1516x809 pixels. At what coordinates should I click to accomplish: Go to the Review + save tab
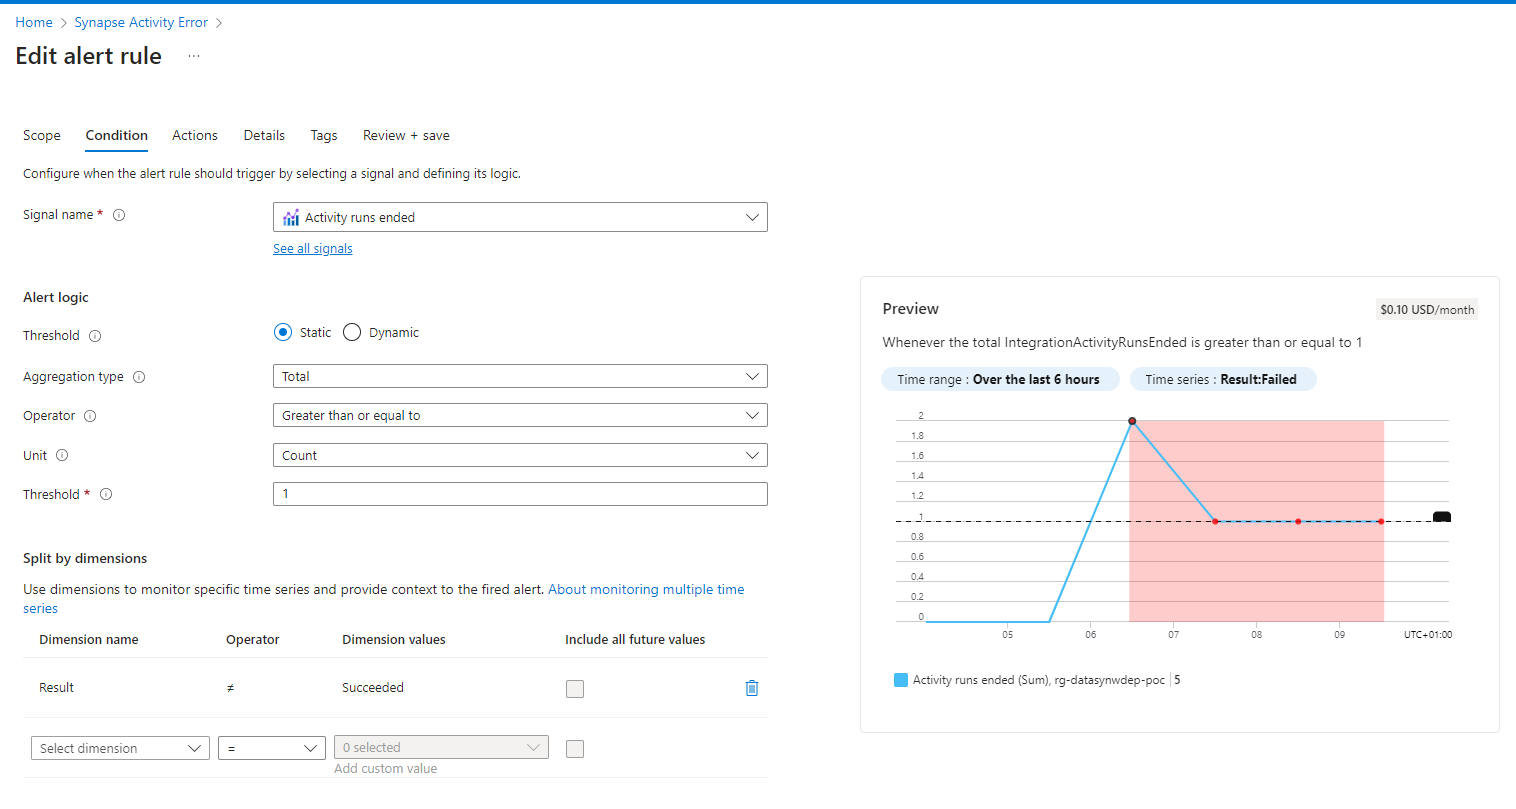tap(406, 136)
